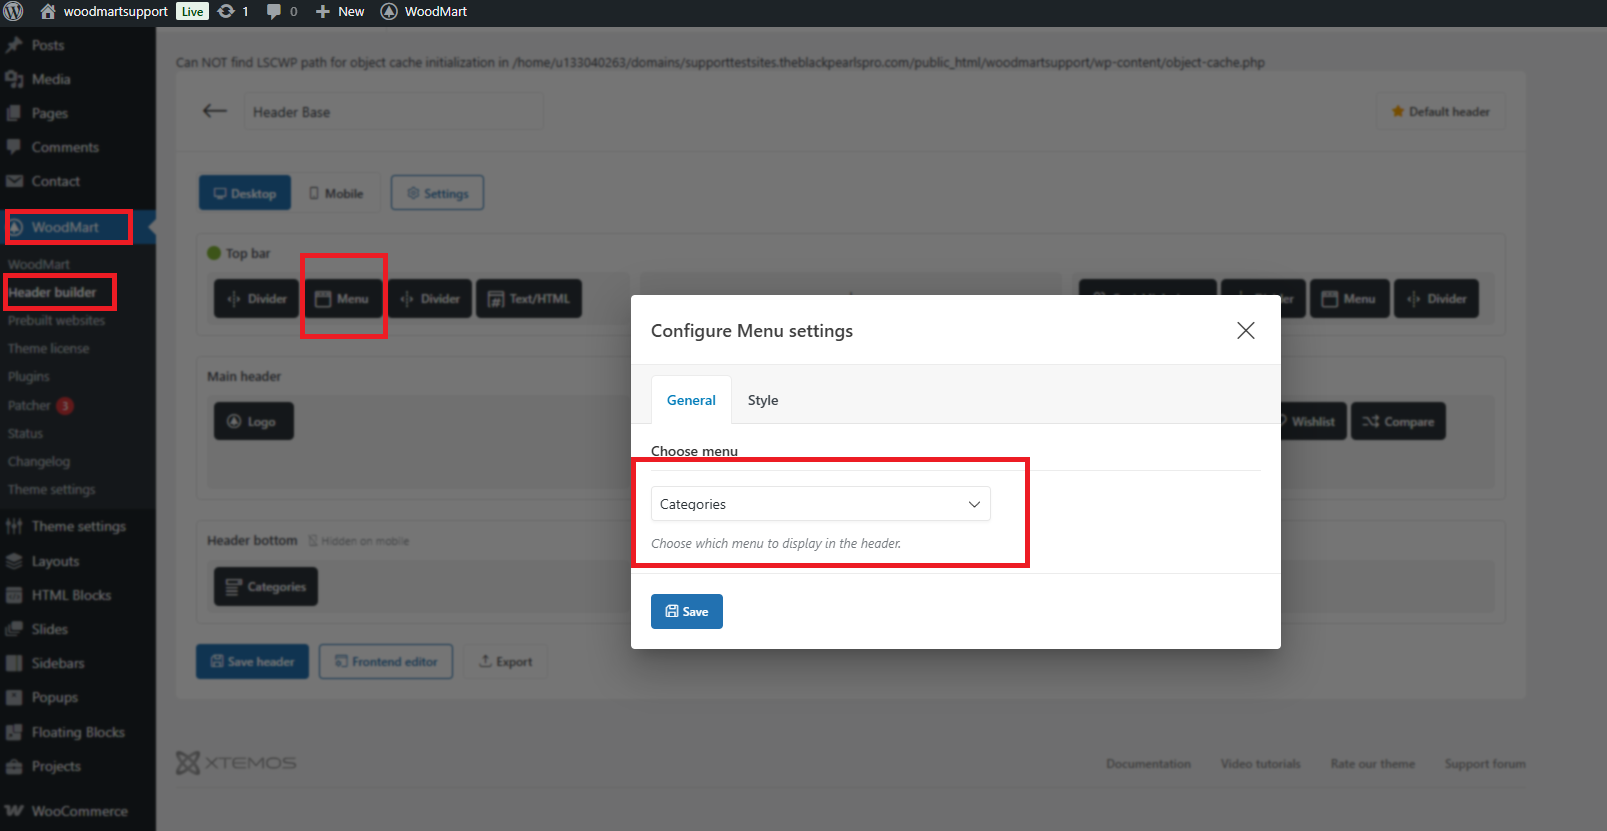Click the Default header button
This screenshot has height=831, width=1607.
pyautogui.click(x=1440, y=111)
